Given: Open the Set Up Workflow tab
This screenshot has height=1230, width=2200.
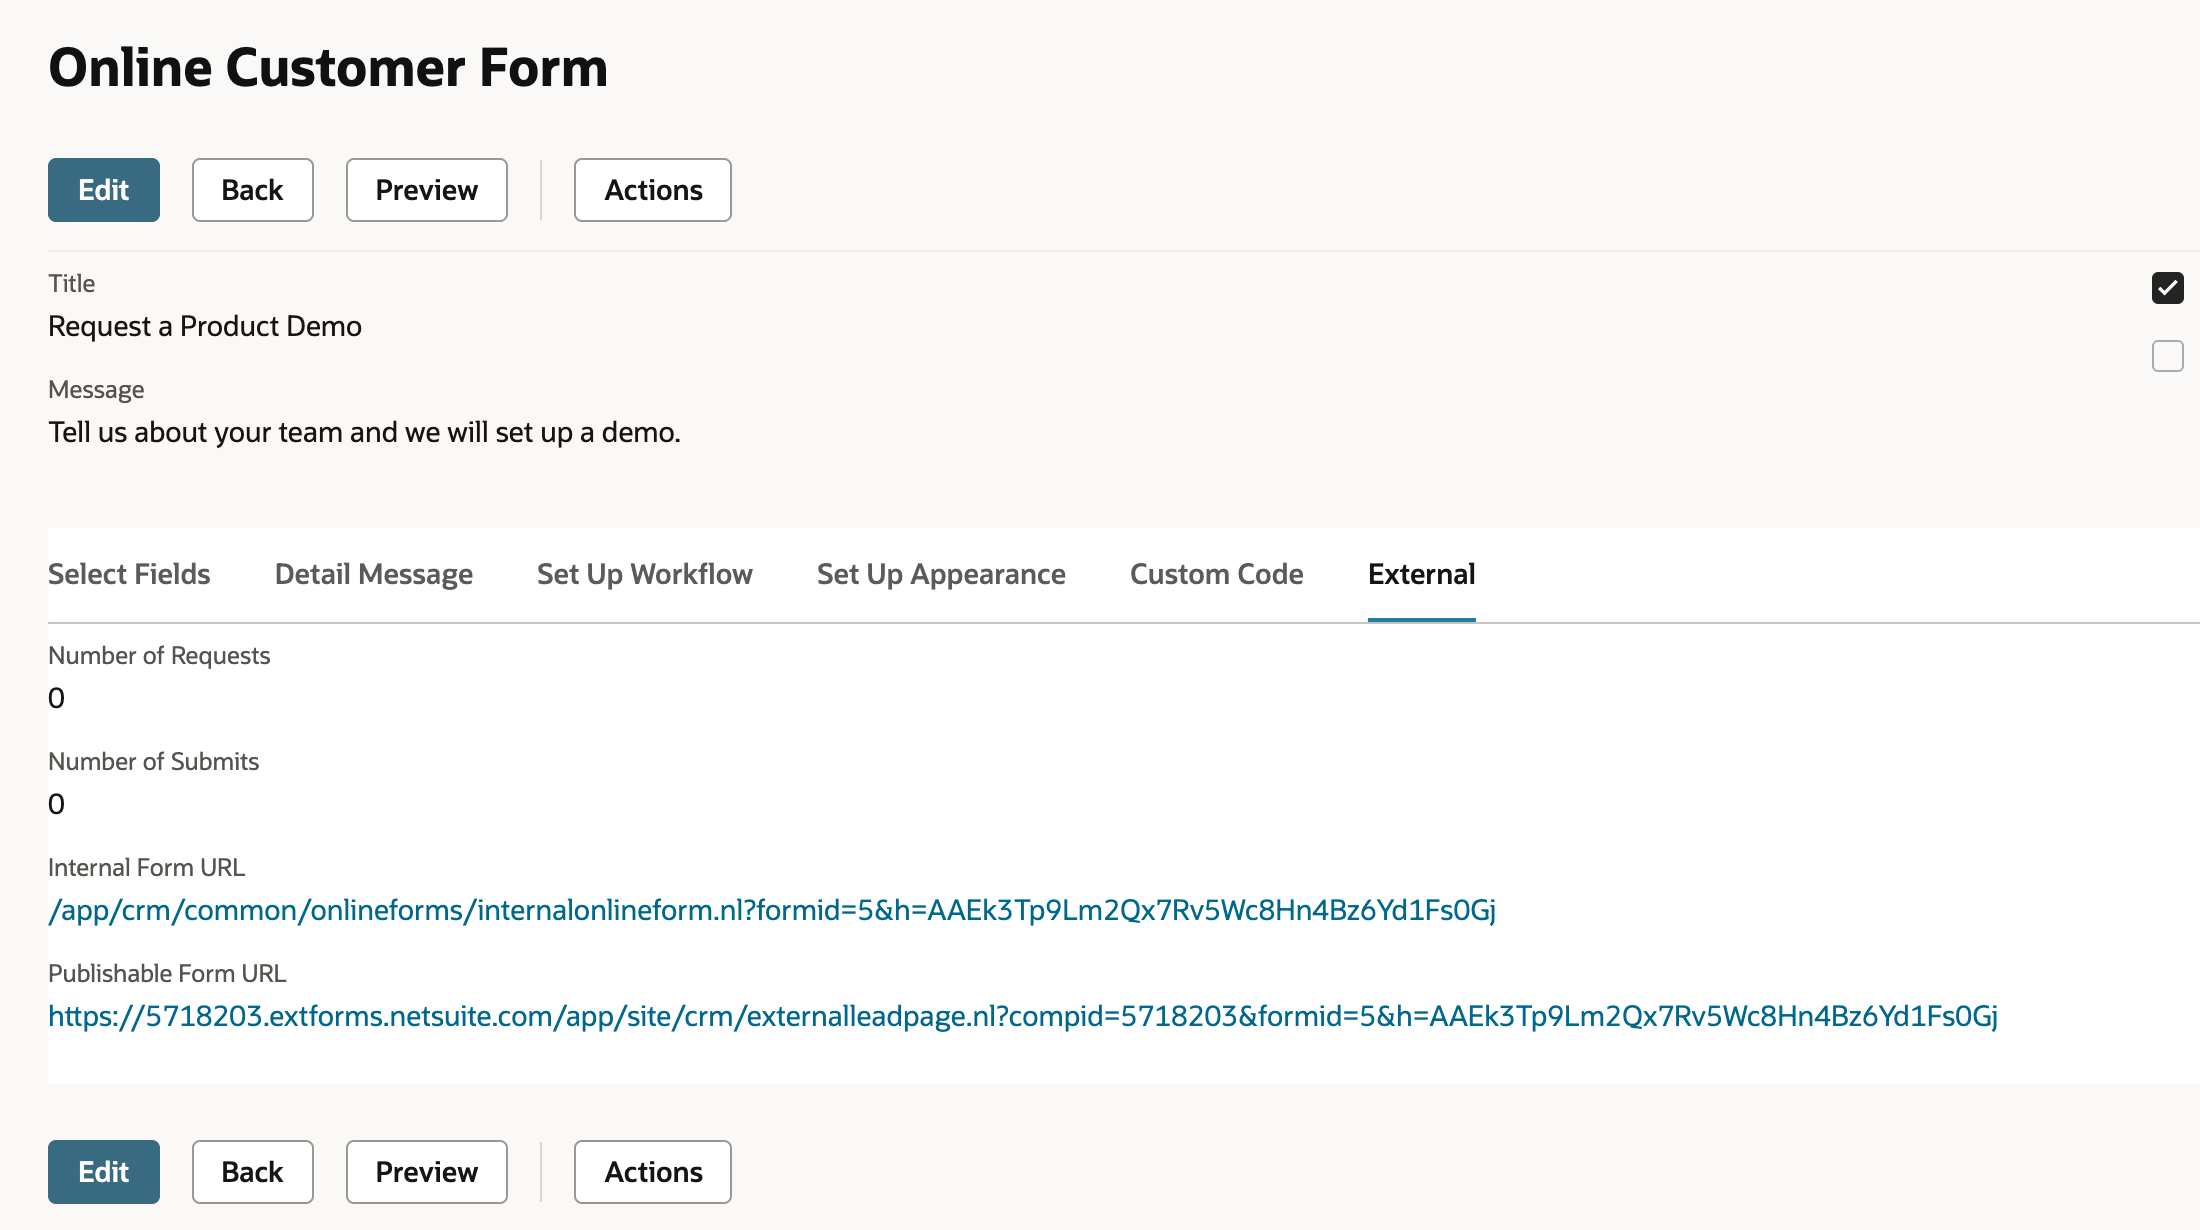Looking at the screenshot, I should click(645, 574).
